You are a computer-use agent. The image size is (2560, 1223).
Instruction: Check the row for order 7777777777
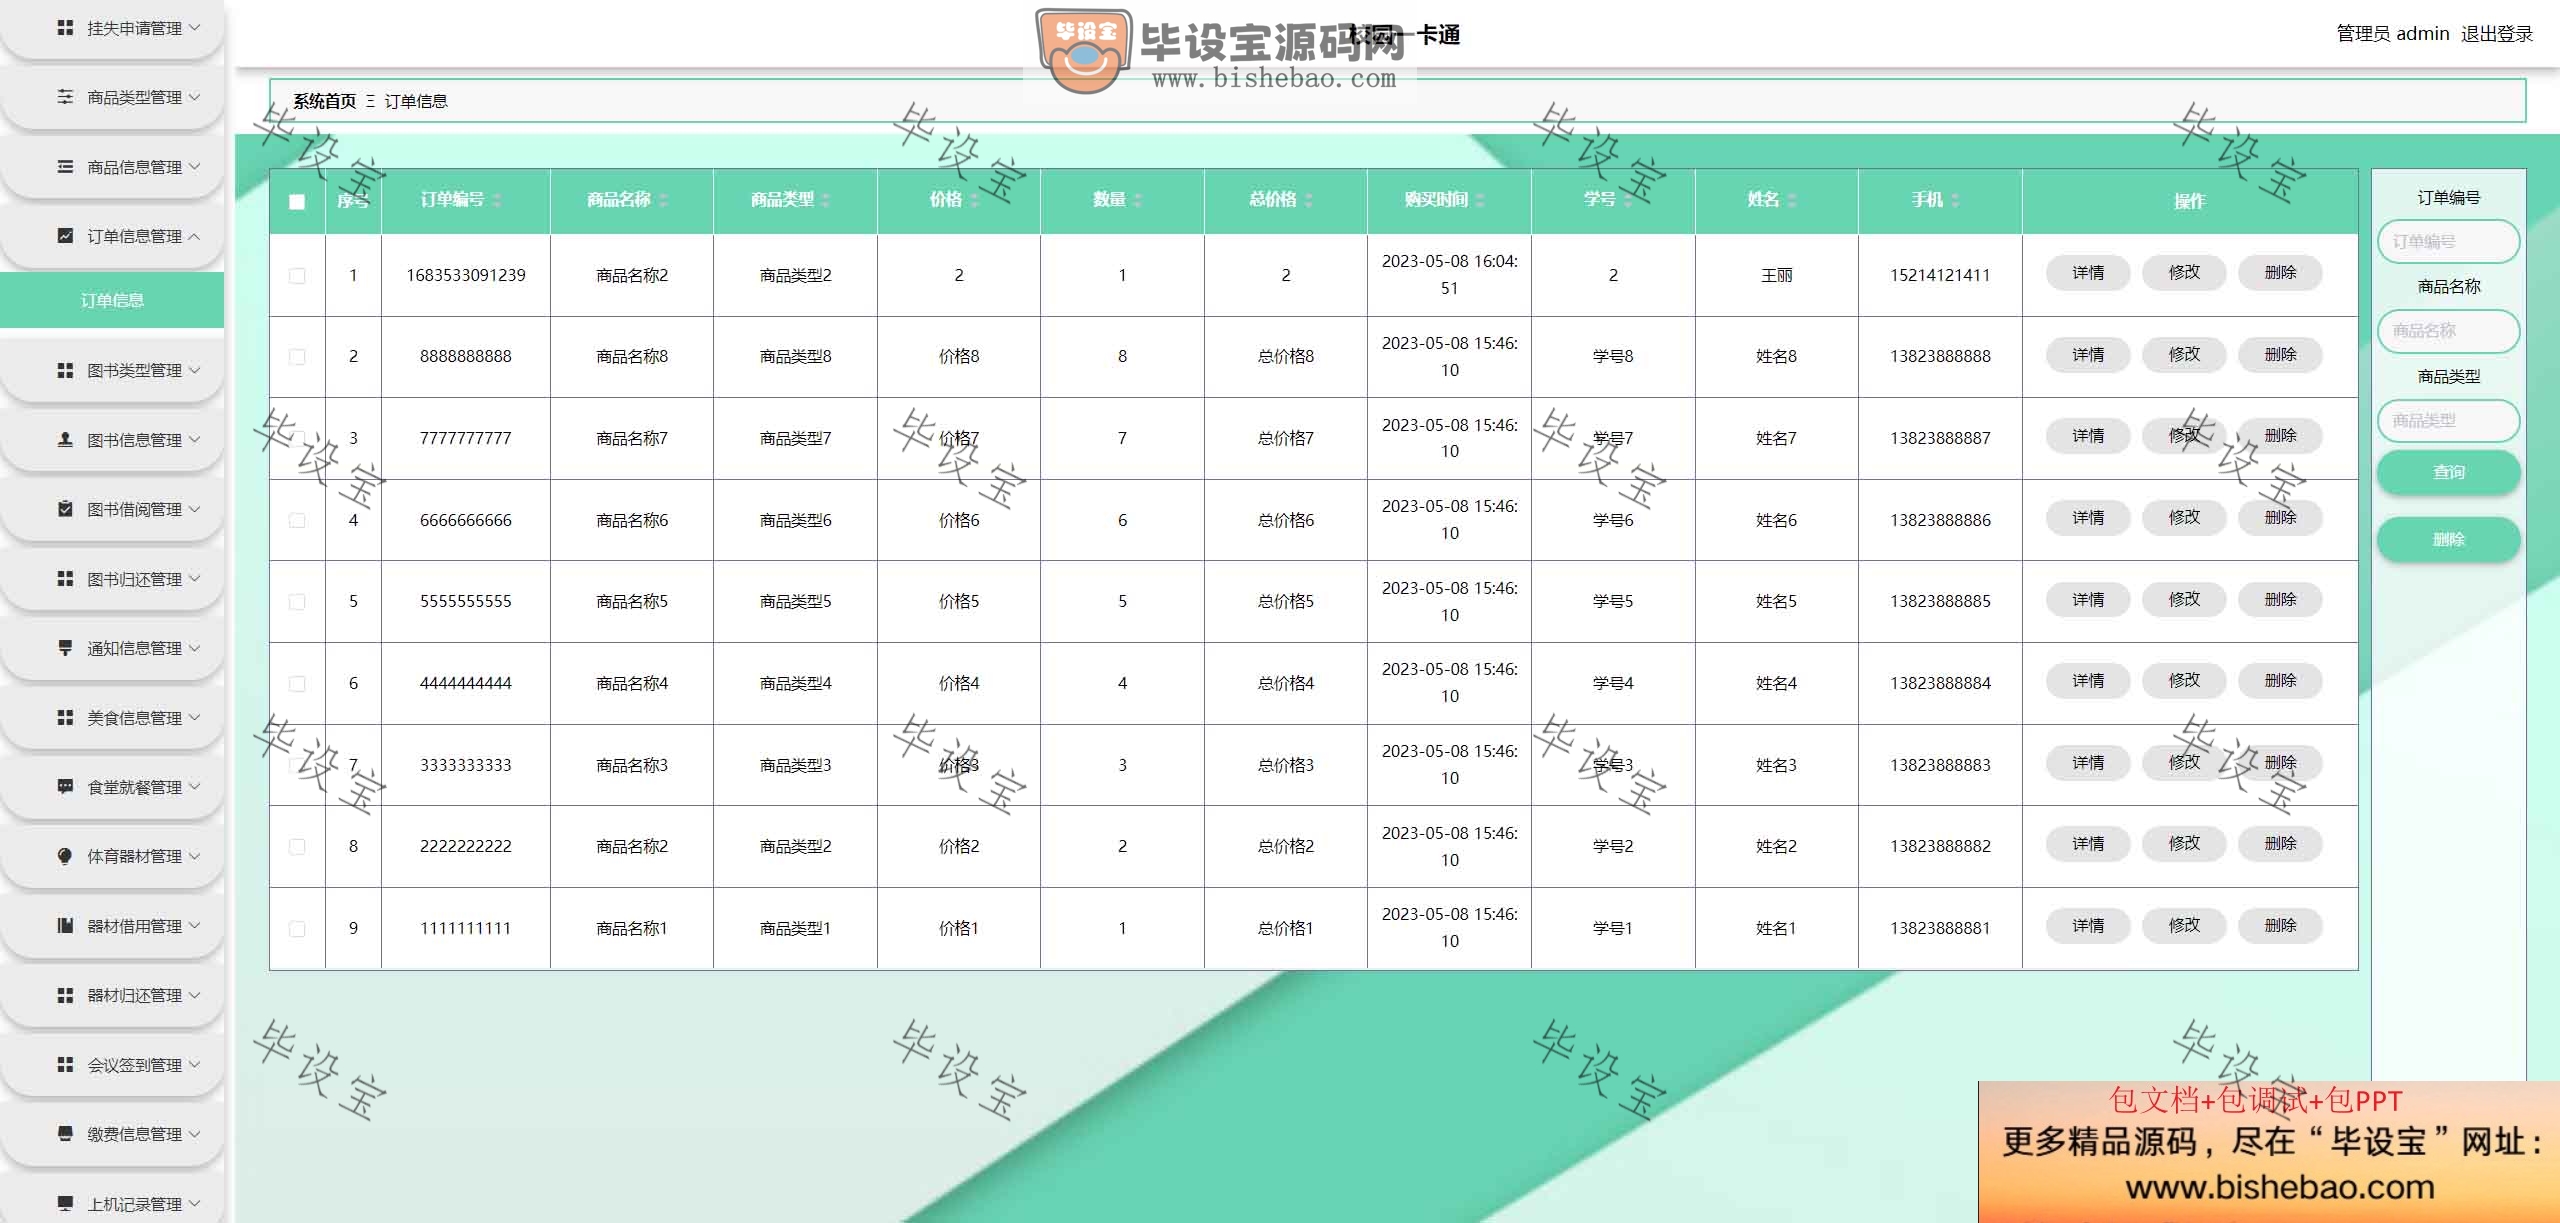297,439
